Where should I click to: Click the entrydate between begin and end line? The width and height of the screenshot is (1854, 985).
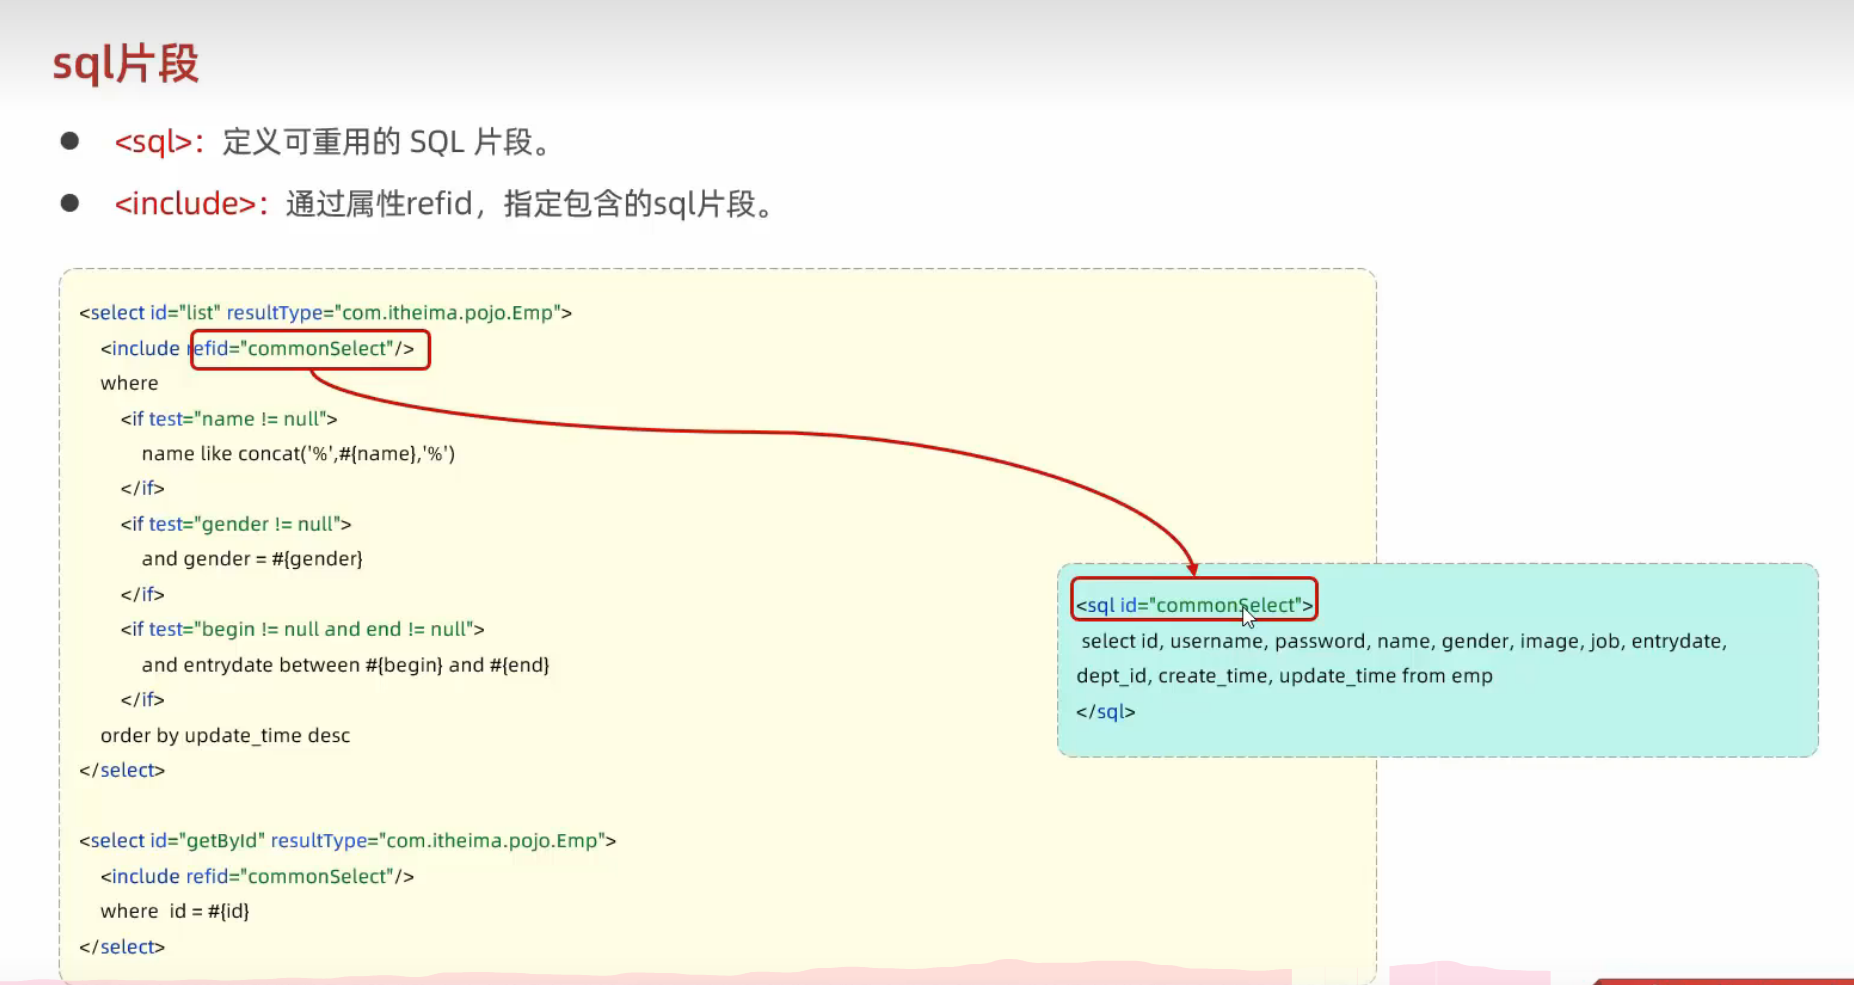(345, 665)
